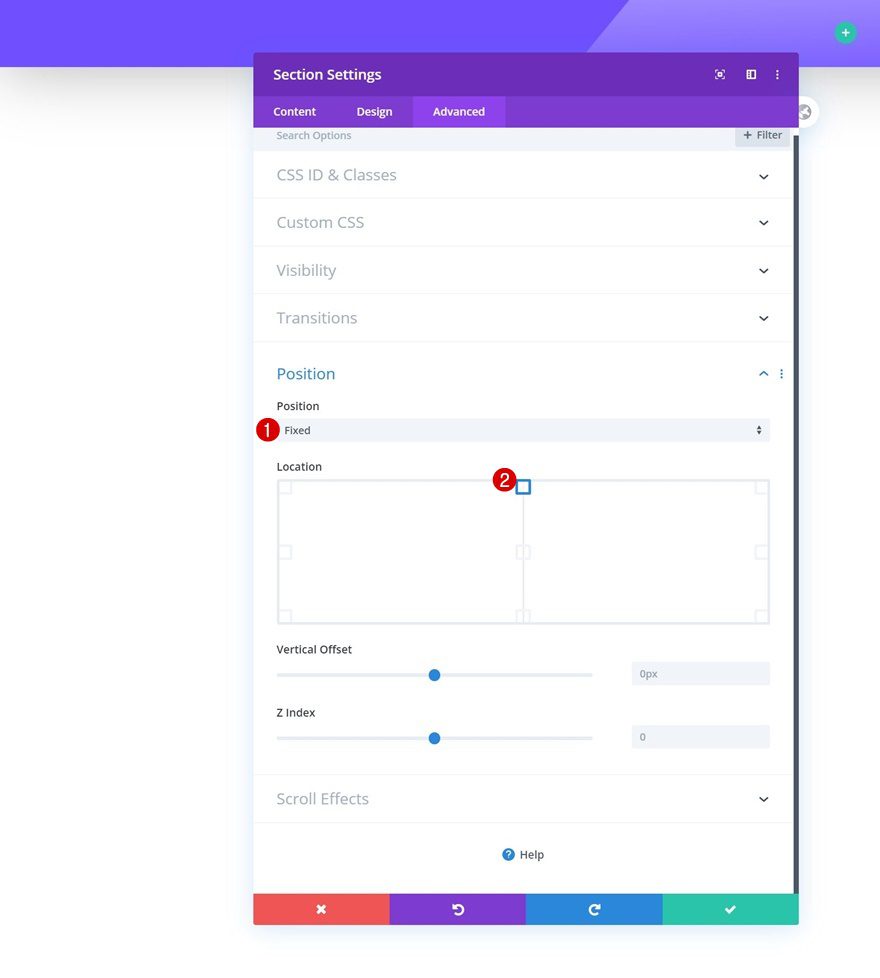Click the blue Help question mark icon
This screenshot has height=978, width=880.
(x=508, y=855)
